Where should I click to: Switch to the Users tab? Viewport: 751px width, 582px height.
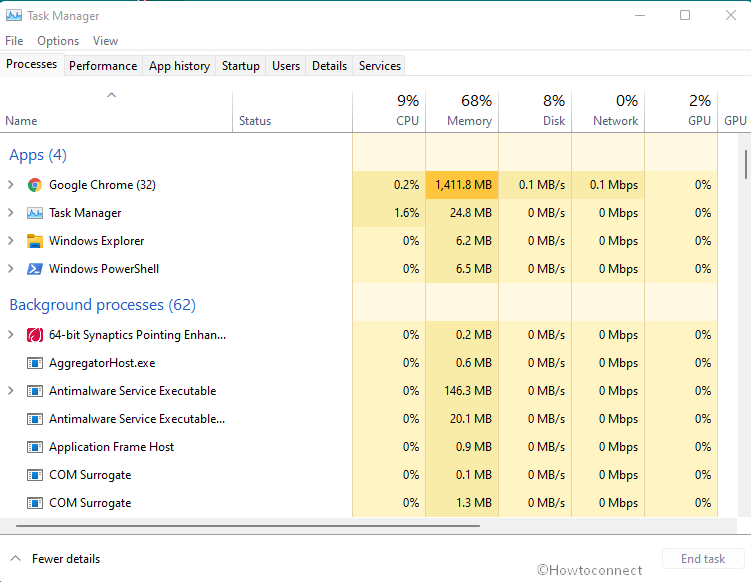(x=286, y=66)
